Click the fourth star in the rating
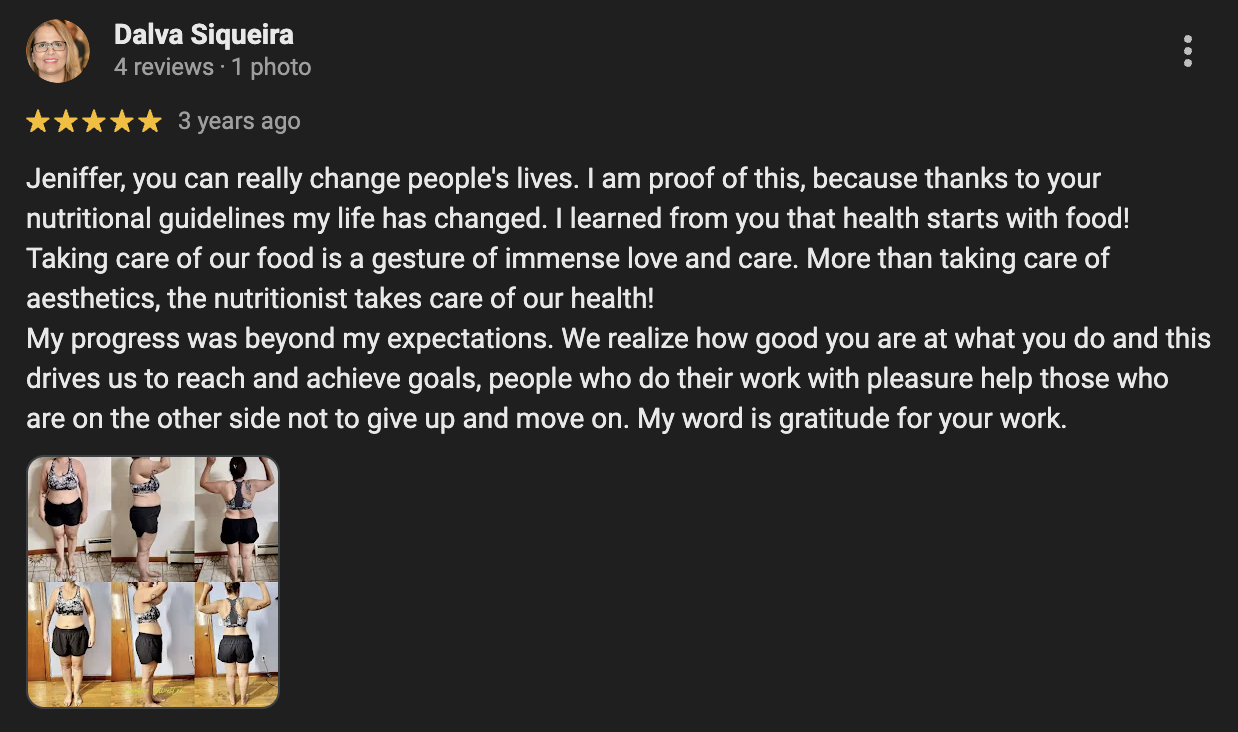The height and width of the screenshot is (732, 1238). [122, 122]
